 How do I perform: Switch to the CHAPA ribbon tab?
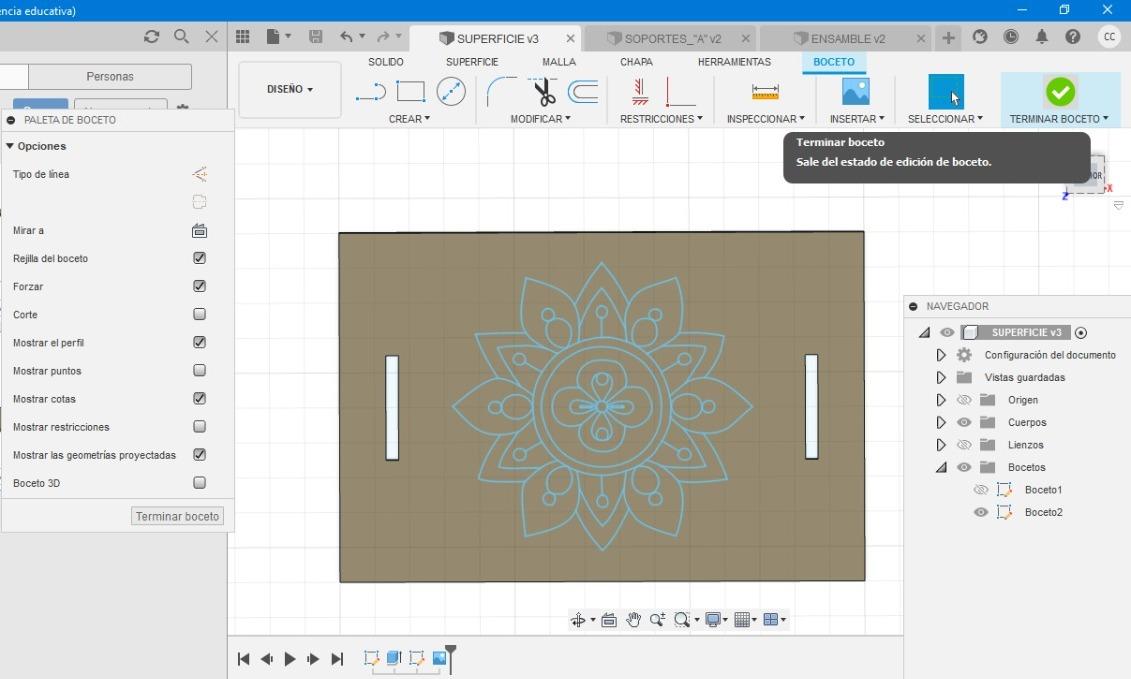636,62
